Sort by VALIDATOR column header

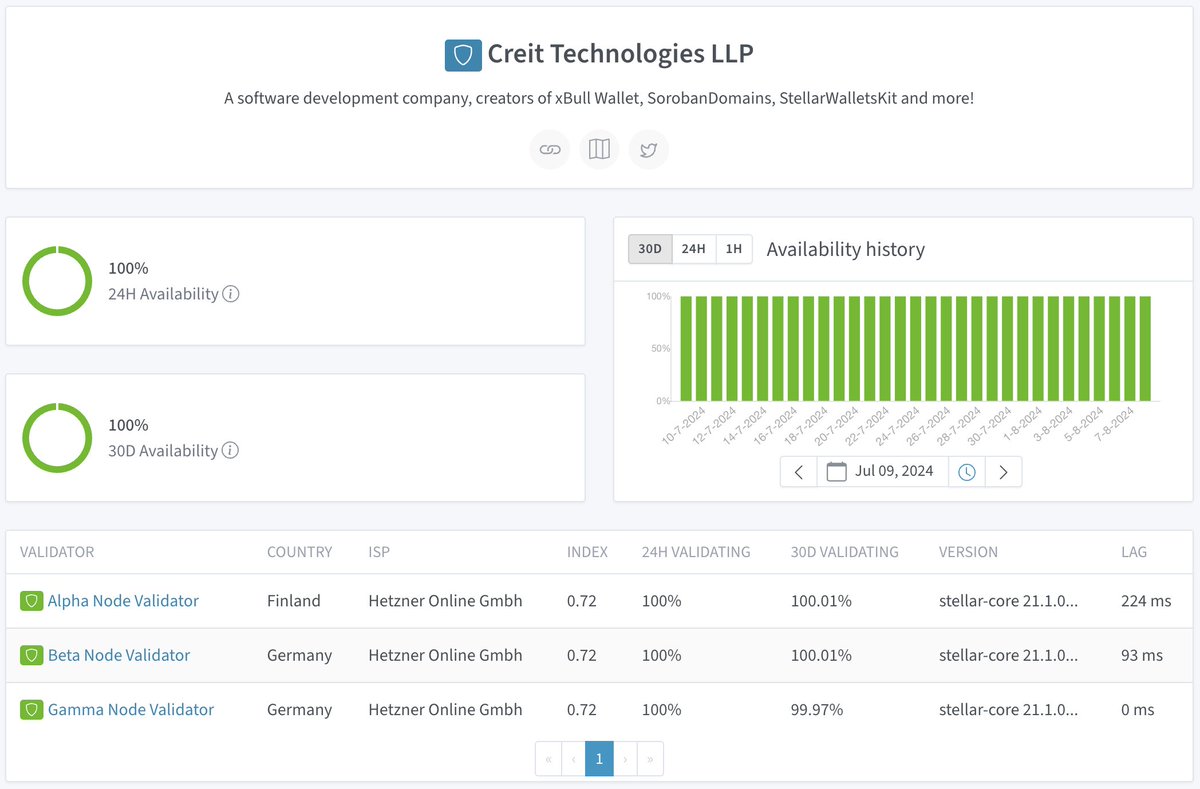click(x=57, y=552)
